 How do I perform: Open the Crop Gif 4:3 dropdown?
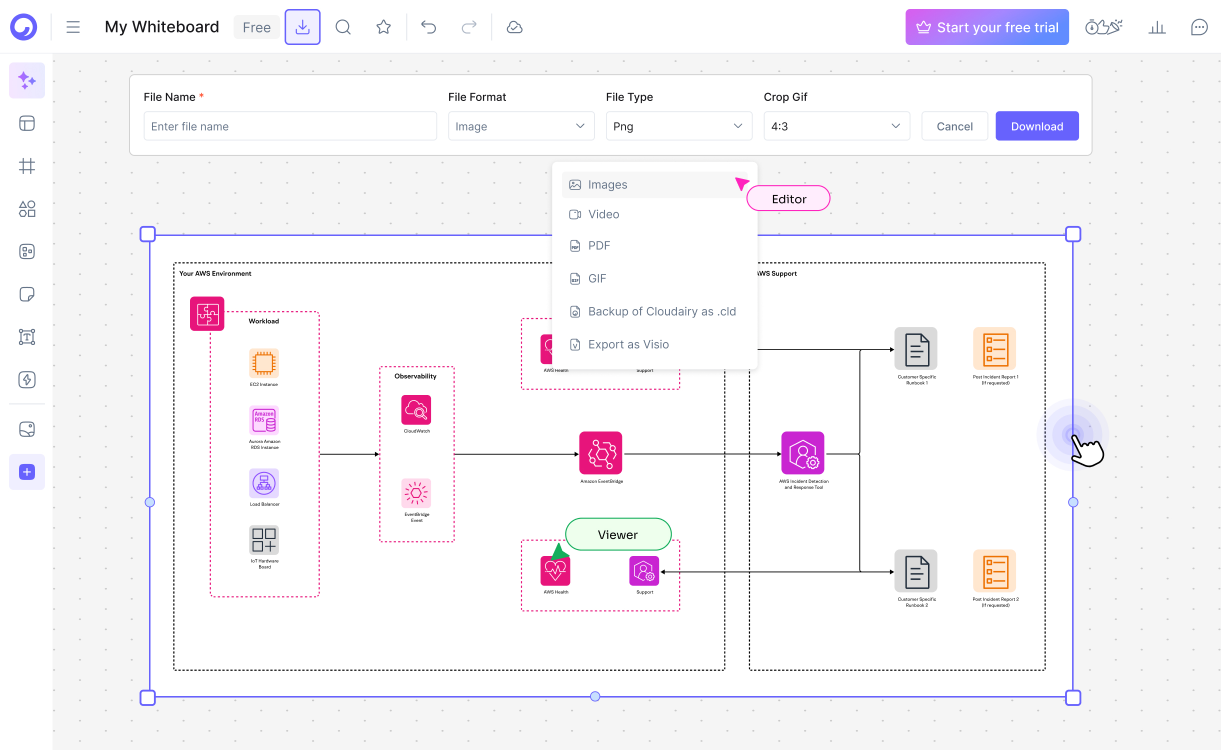coord(836,126)
